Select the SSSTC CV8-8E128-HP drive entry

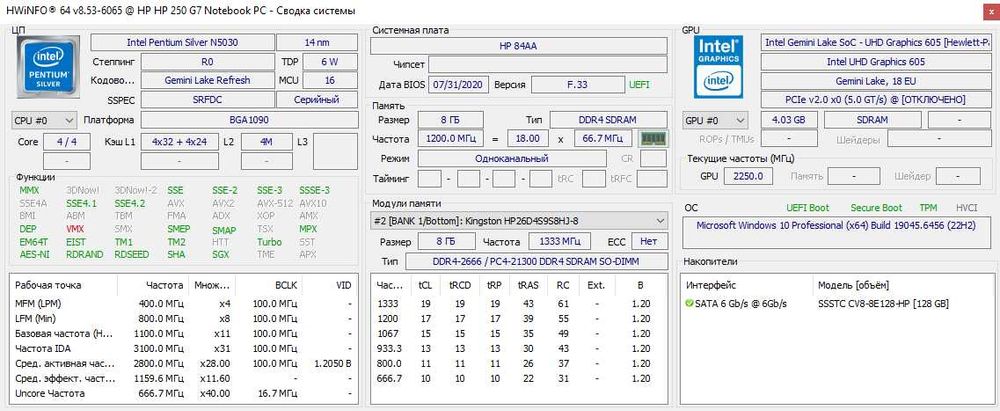pyautogui.click(x=883, y=304)
